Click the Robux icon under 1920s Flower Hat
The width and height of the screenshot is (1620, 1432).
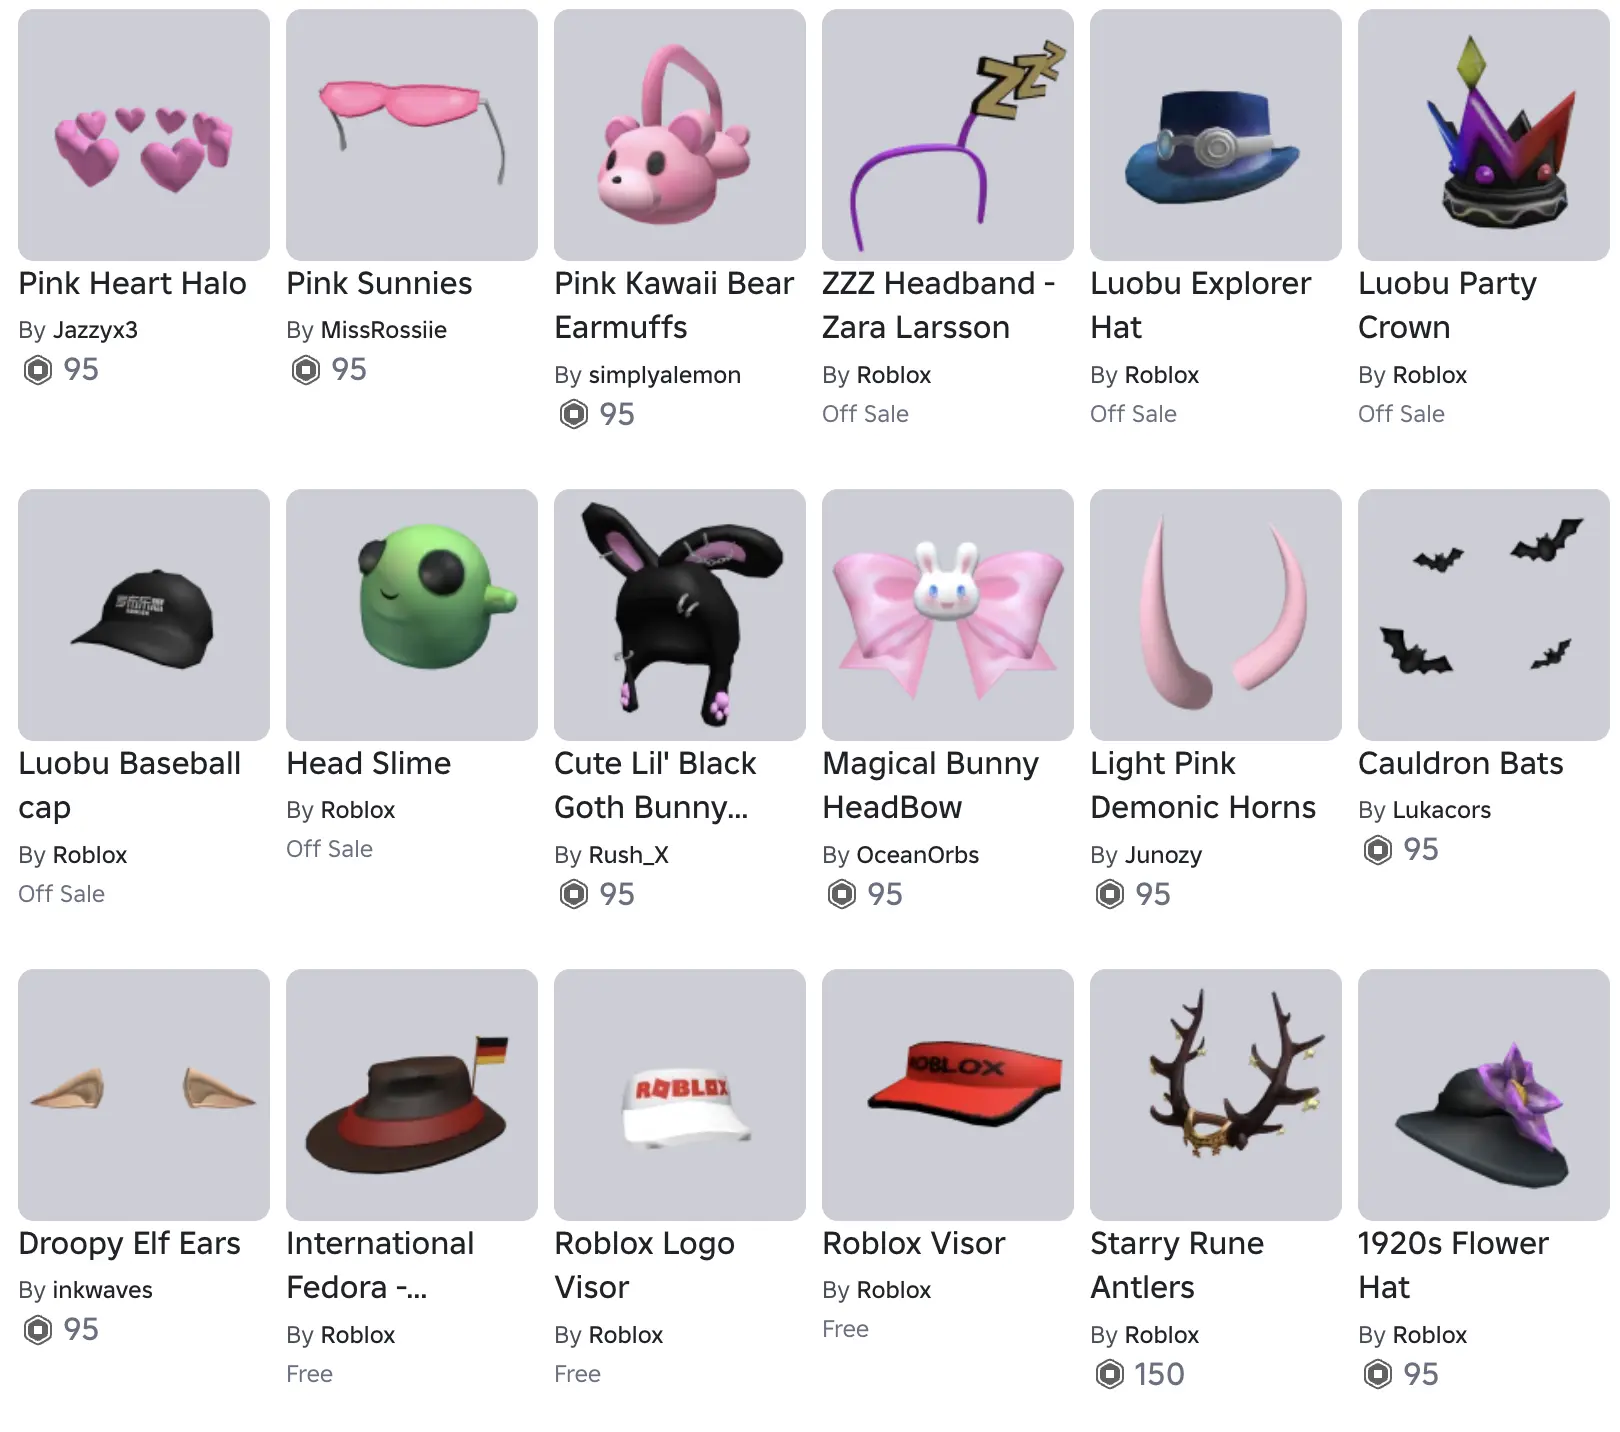click(x=1378, y=1374)
